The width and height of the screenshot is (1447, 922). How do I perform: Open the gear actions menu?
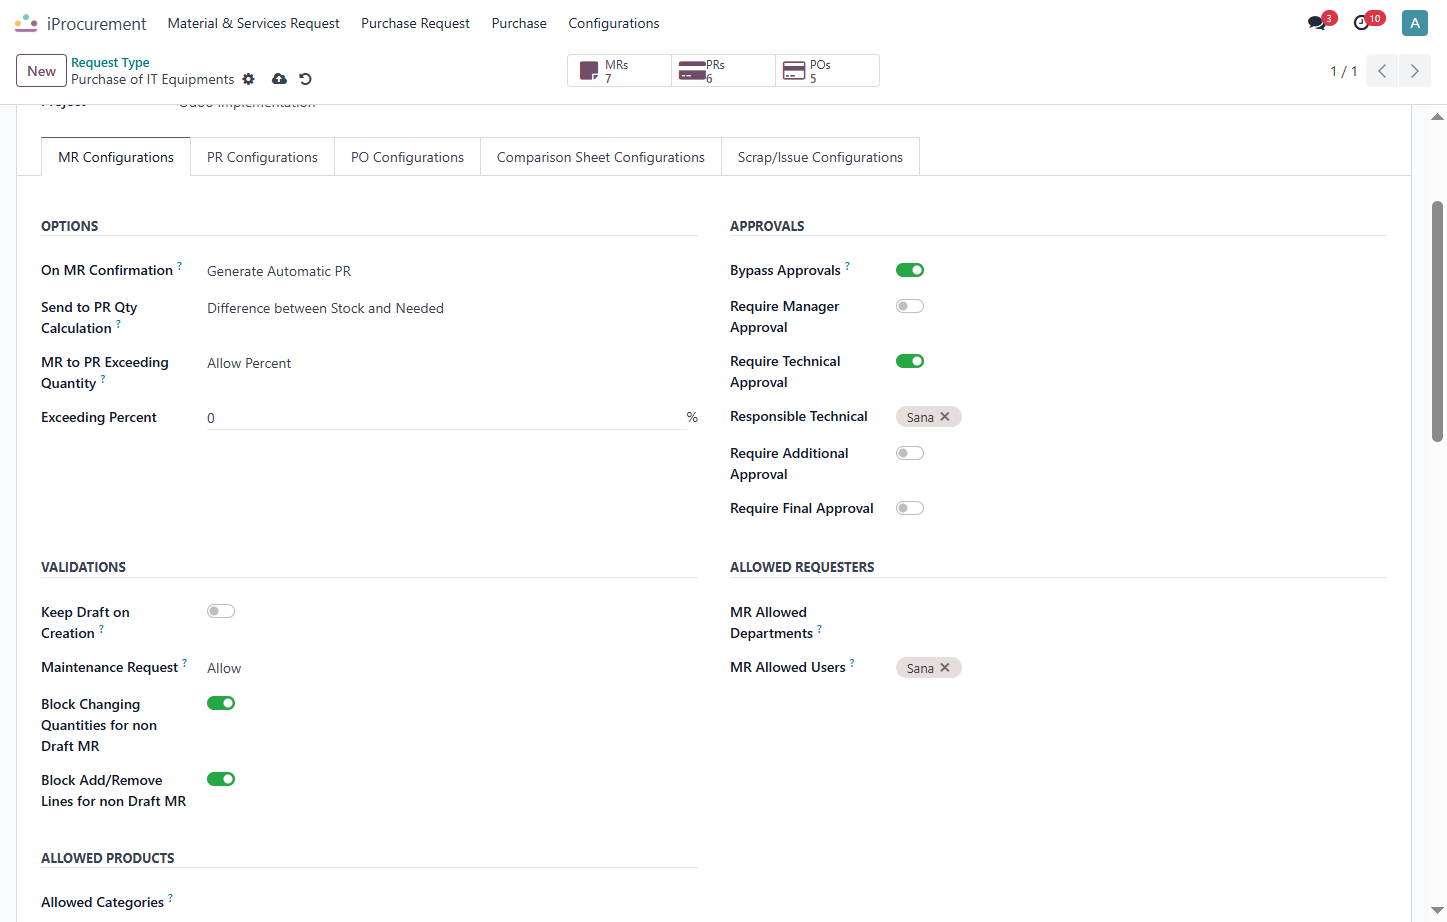click(249, 79)
